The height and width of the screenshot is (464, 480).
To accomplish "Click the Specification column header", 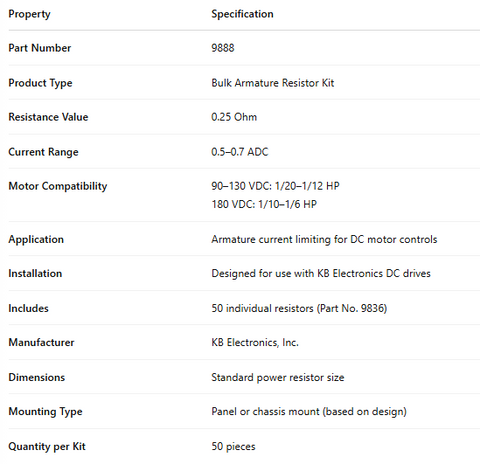I will [242, 14].
